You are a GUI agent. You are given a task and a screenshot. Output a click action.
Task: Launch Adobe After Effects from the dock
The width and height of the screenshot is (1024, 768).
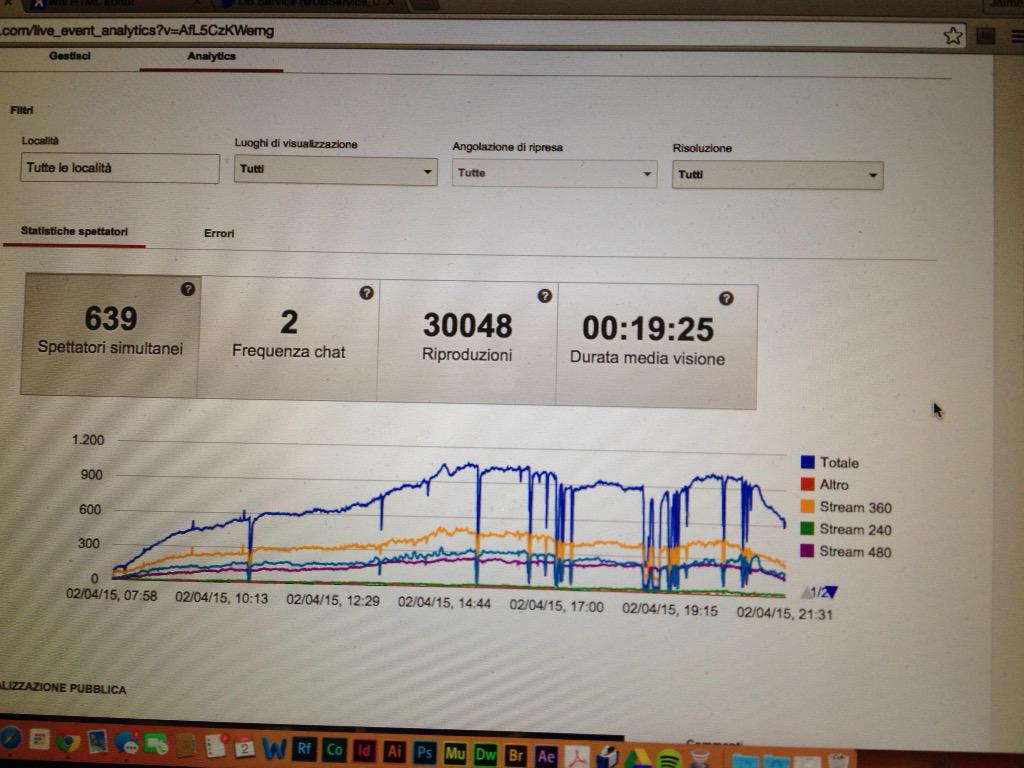coord(546,757)
